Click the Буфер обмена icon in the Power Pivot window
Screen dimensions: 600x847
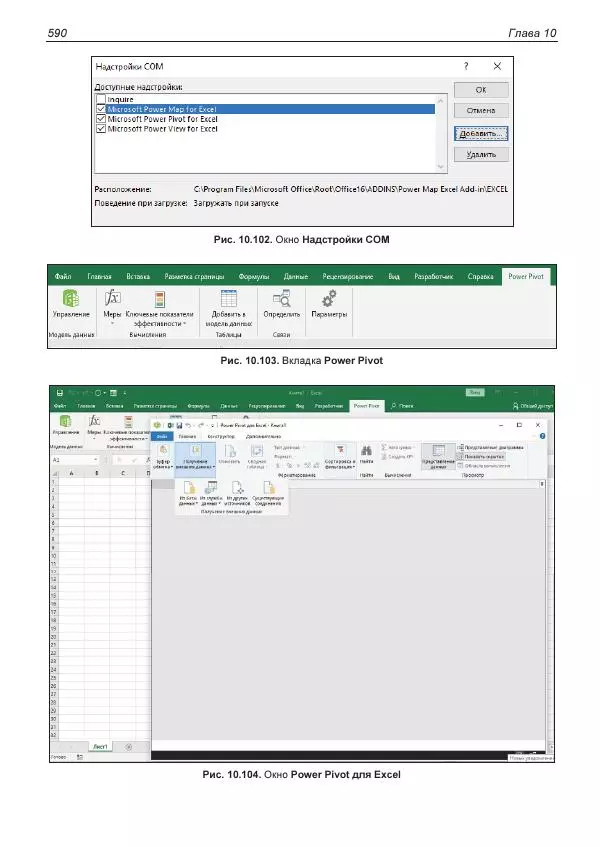coord(163,450)
